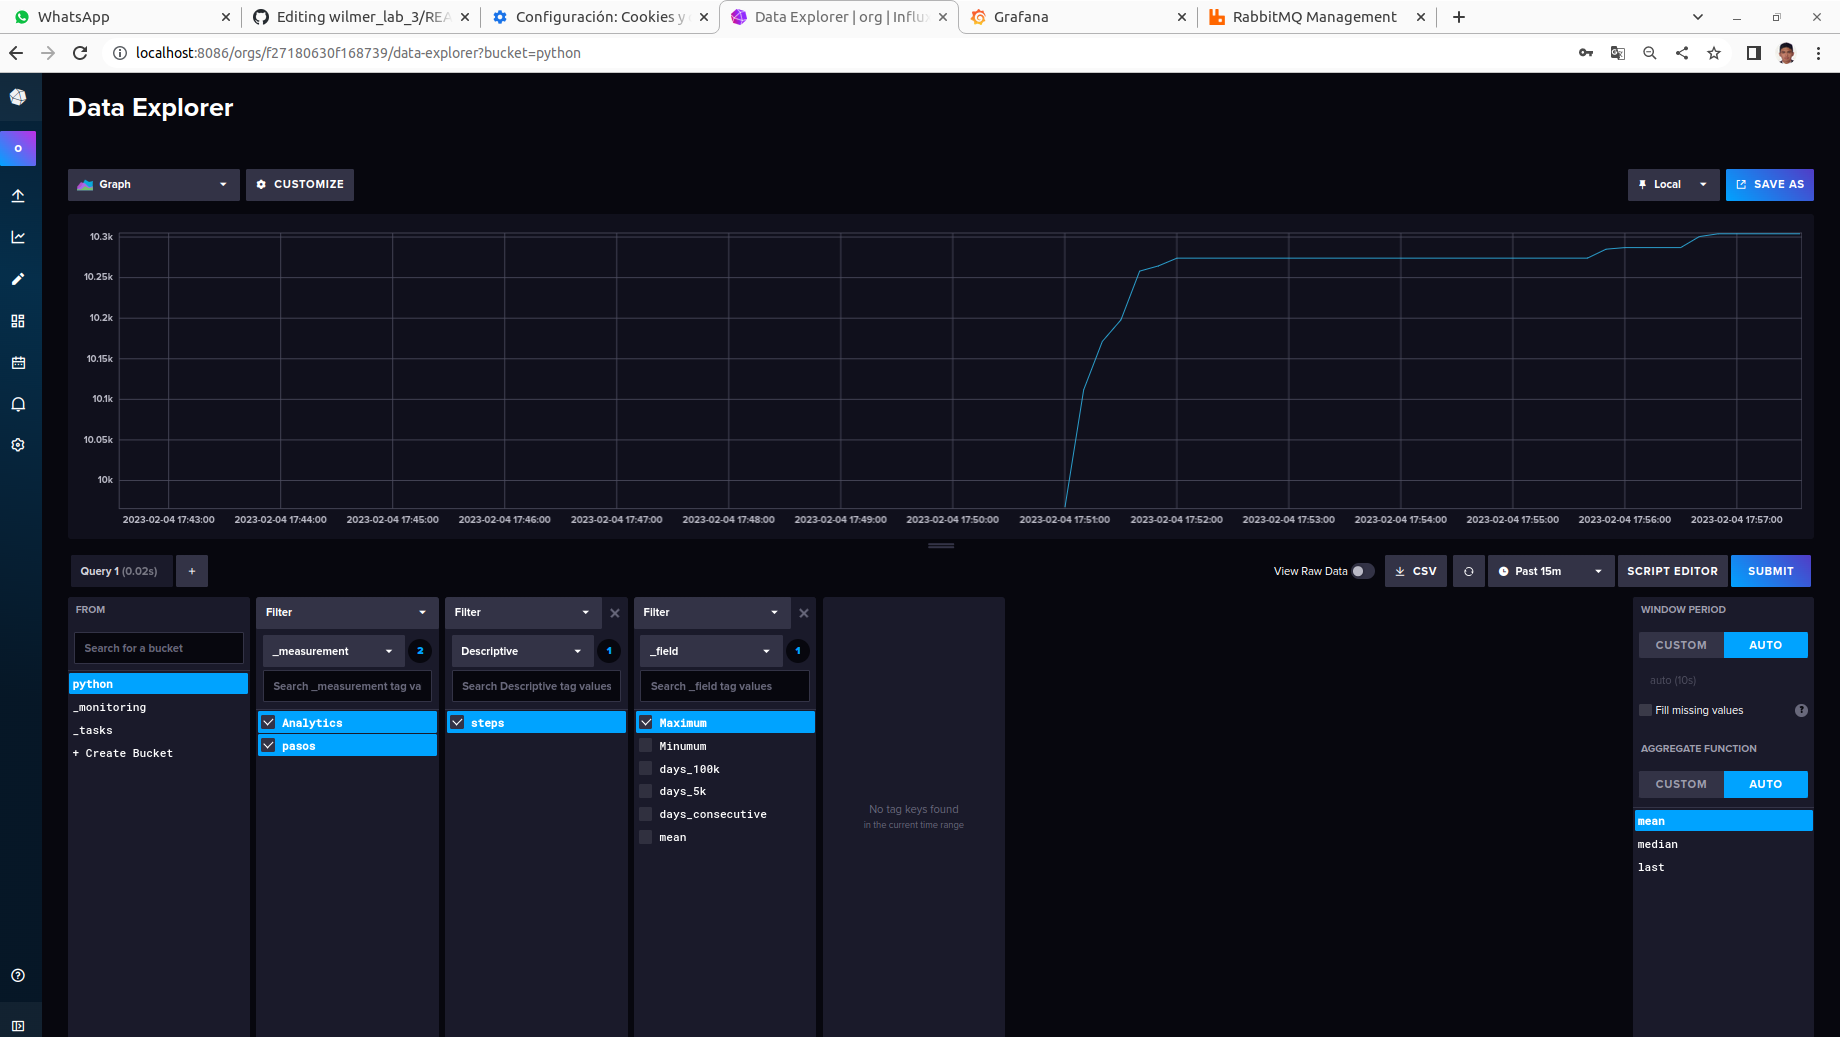
Task: Open Notebooks pencil icon in sidebar
Action: click(18, 279)
